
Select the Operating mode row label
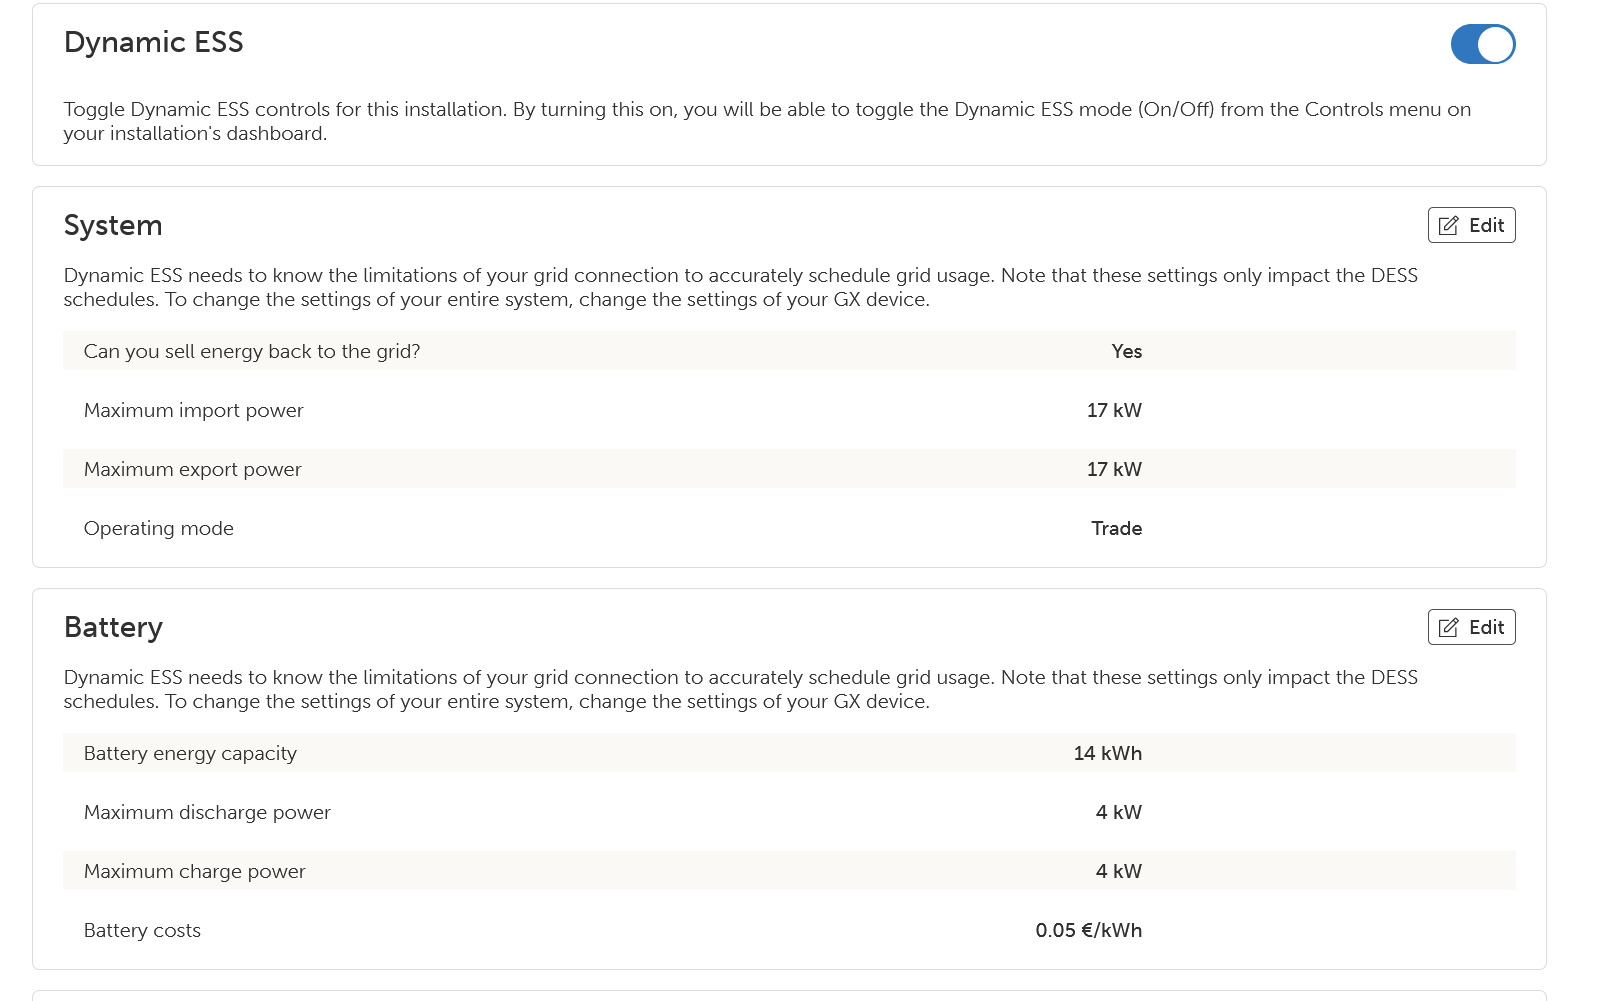click(x=158, y=528)
